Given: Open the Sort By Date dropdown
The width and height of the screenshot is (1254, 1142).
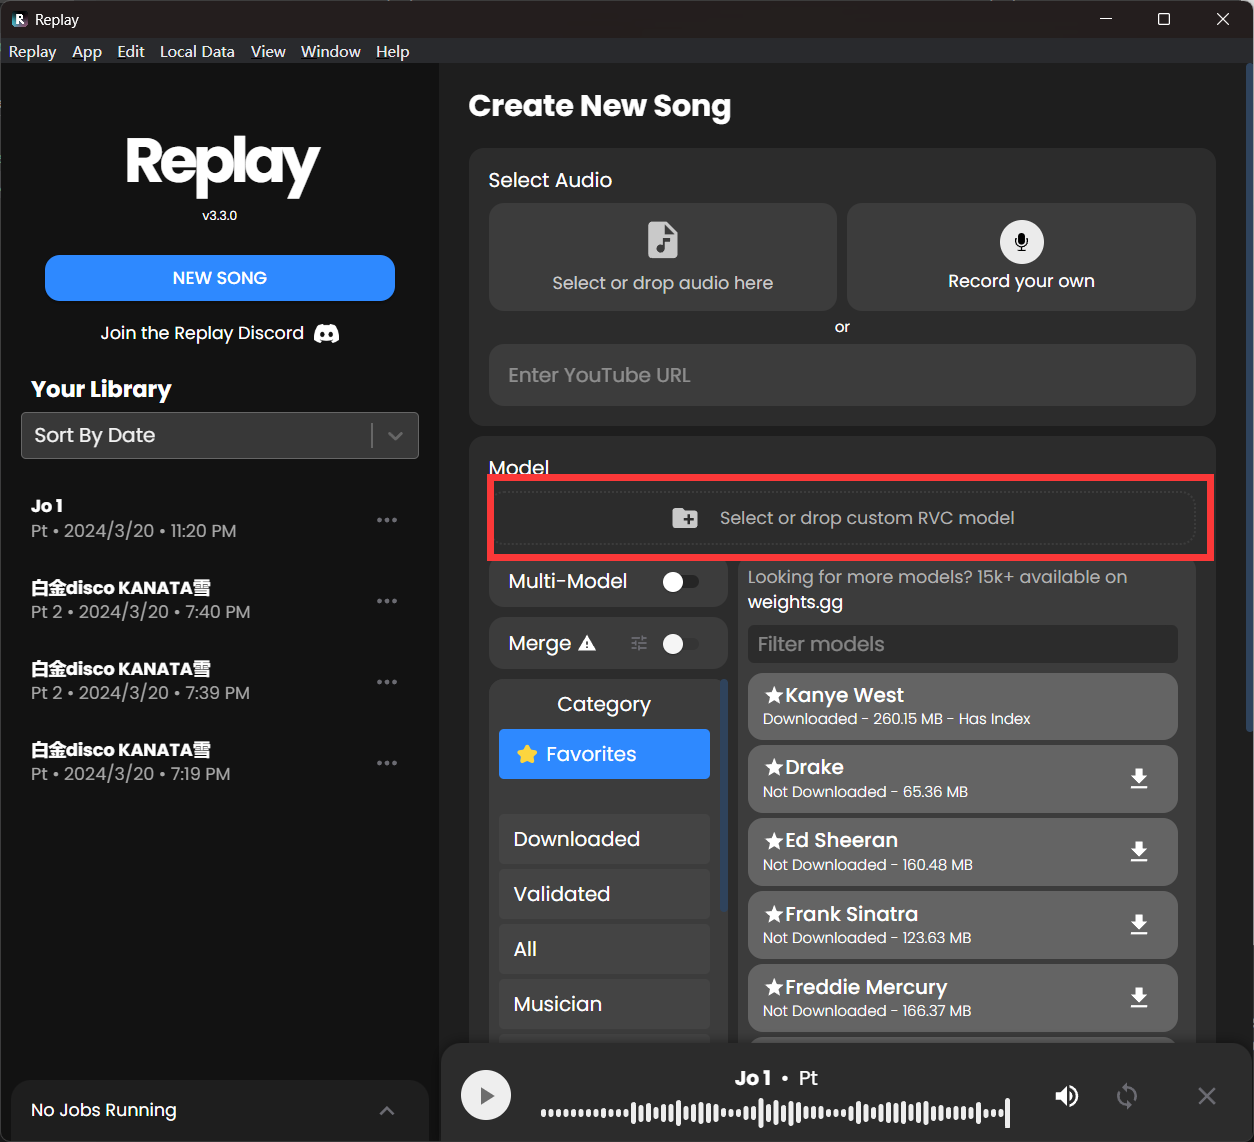Looking at the screenshot, I should (x=220, y=435).
